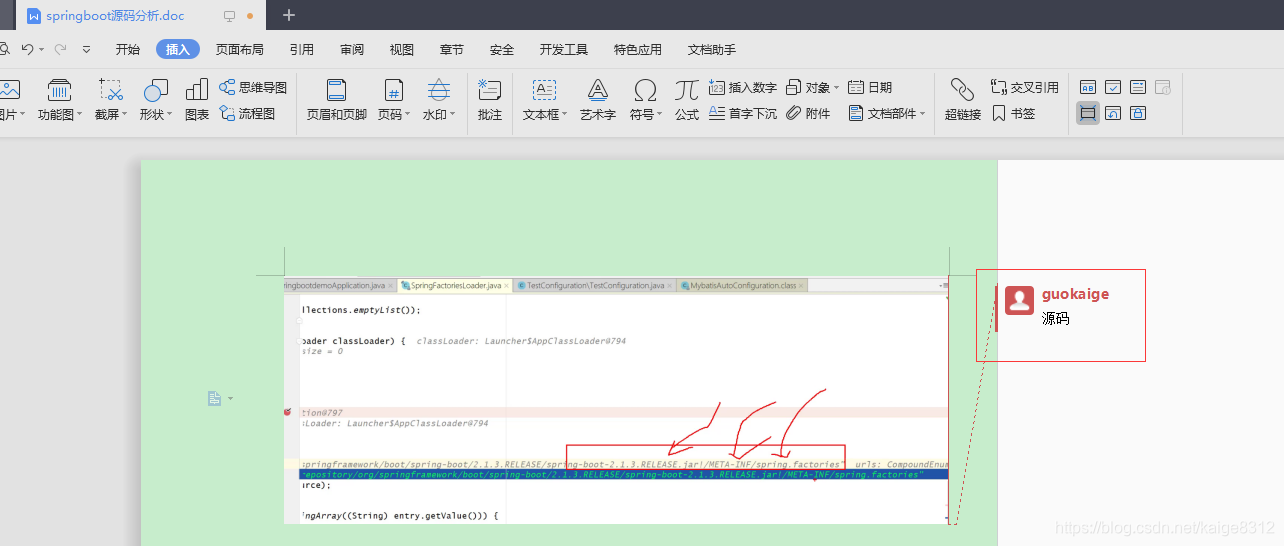Click the 功能图 barcode icon
1284x546 pixels.
pyautogui.click(x=60, y=90)
